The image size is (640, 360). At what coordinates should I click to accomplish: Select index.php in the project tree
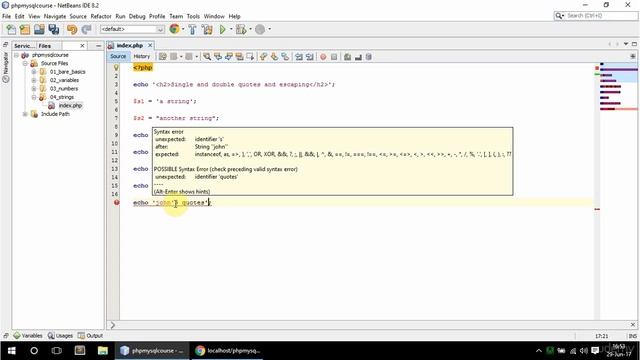coord(70,106)
